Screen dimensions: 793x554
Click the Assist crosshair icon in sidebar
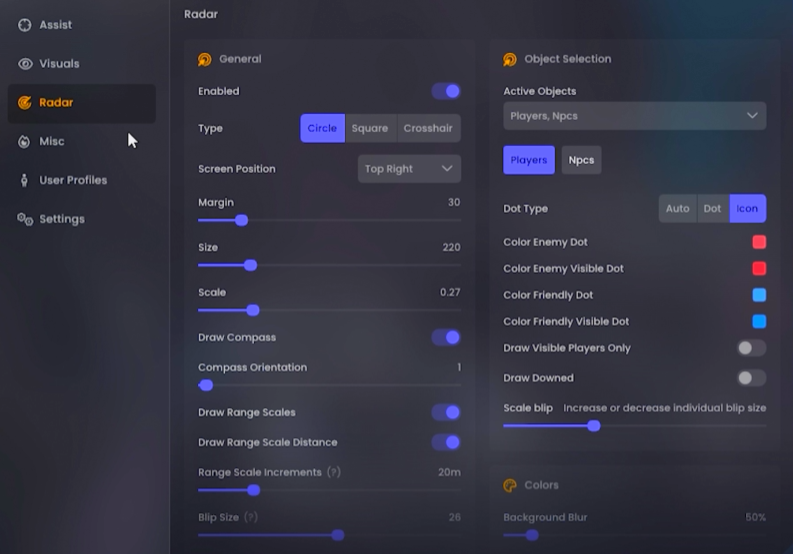click(24, 25)
